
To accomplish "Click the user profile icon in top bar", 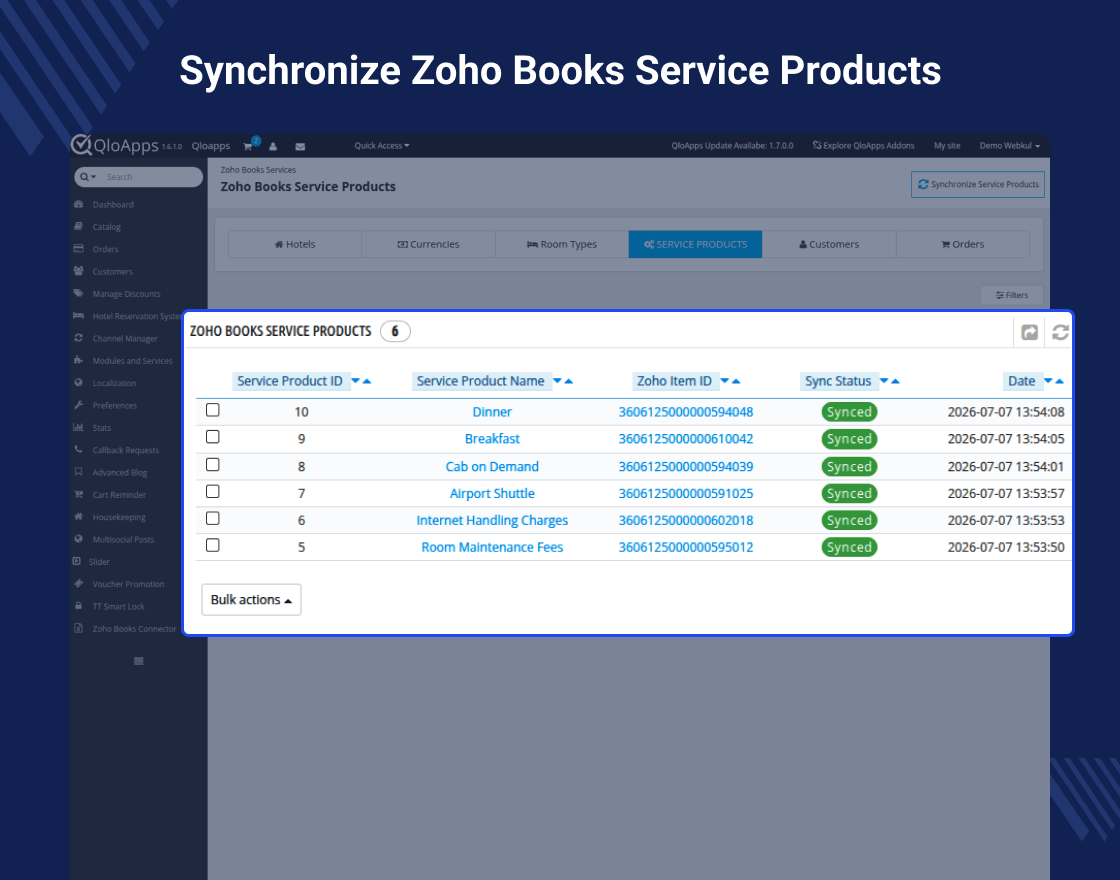I will pyautogui.click(x=273, y=146).
